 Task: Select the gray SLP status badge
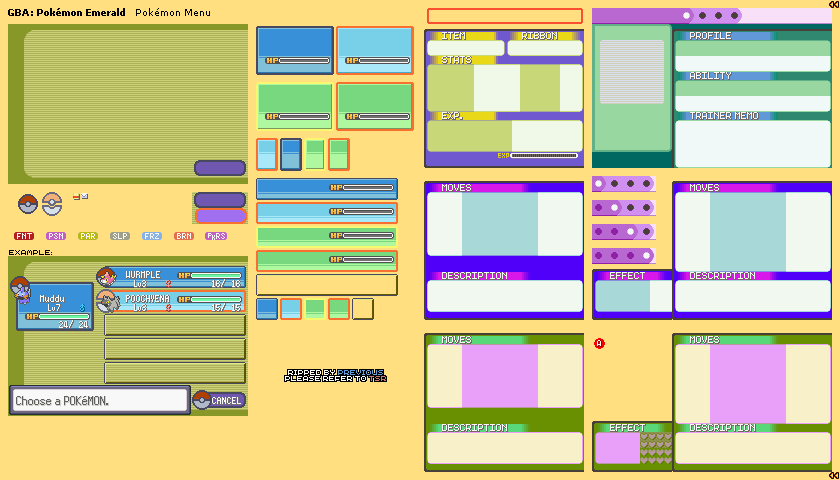pyautogui.click(x=119, y=236)
